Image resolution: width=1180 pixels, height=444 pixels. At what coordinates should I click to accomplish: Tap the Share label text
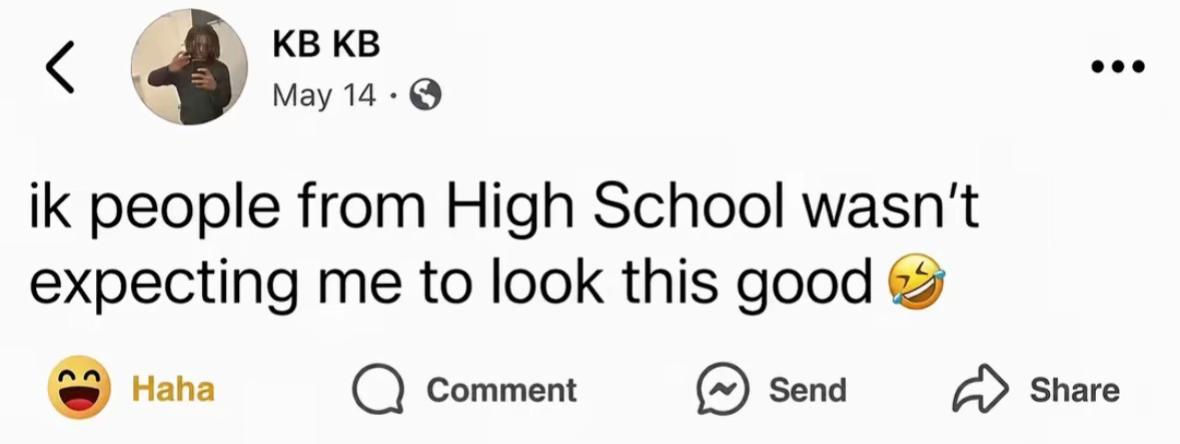(1075, 391)
